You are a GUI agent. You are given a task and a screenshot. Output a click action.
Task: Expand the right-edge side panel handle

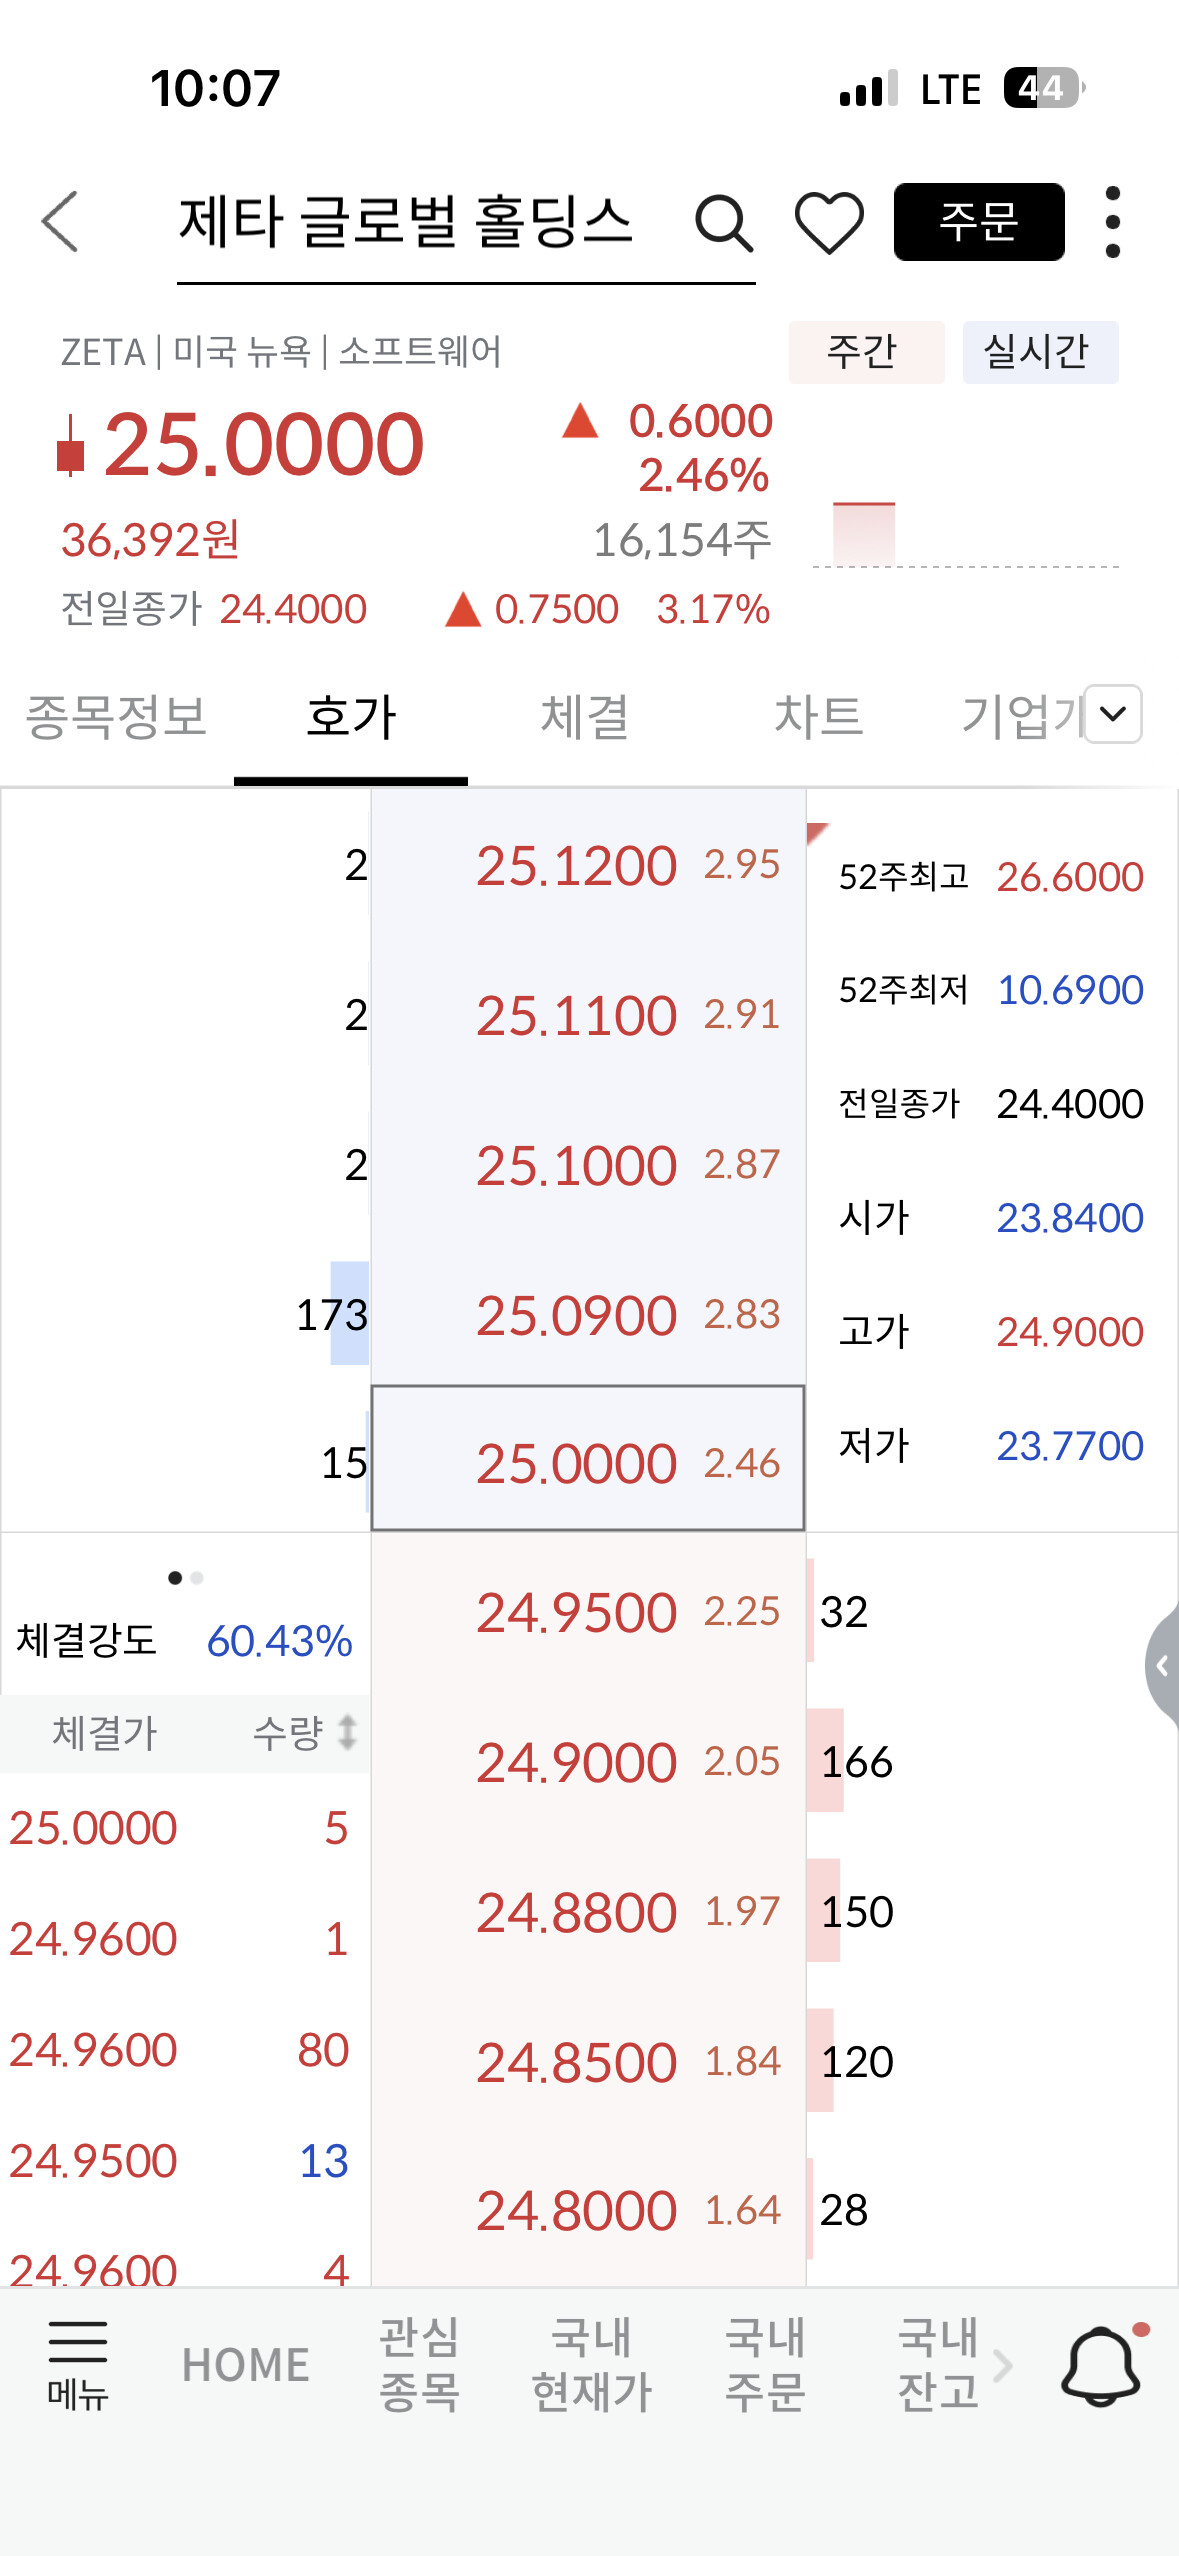[x=1162, y=1666]
